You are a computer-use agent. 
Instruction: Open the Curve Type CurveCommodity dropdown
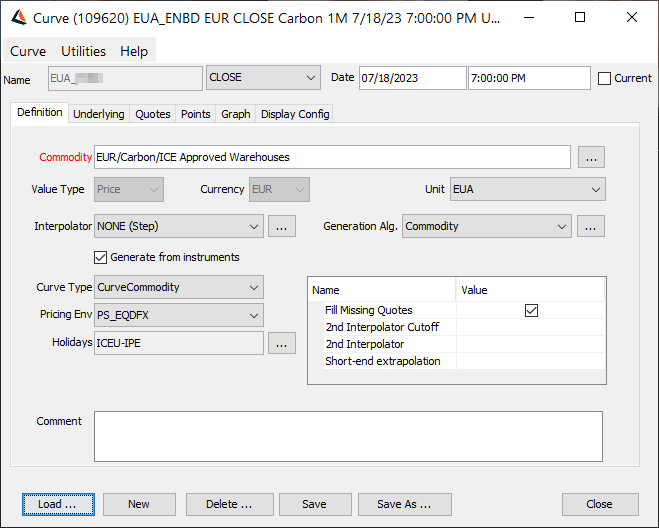click(x=179, y=287)
